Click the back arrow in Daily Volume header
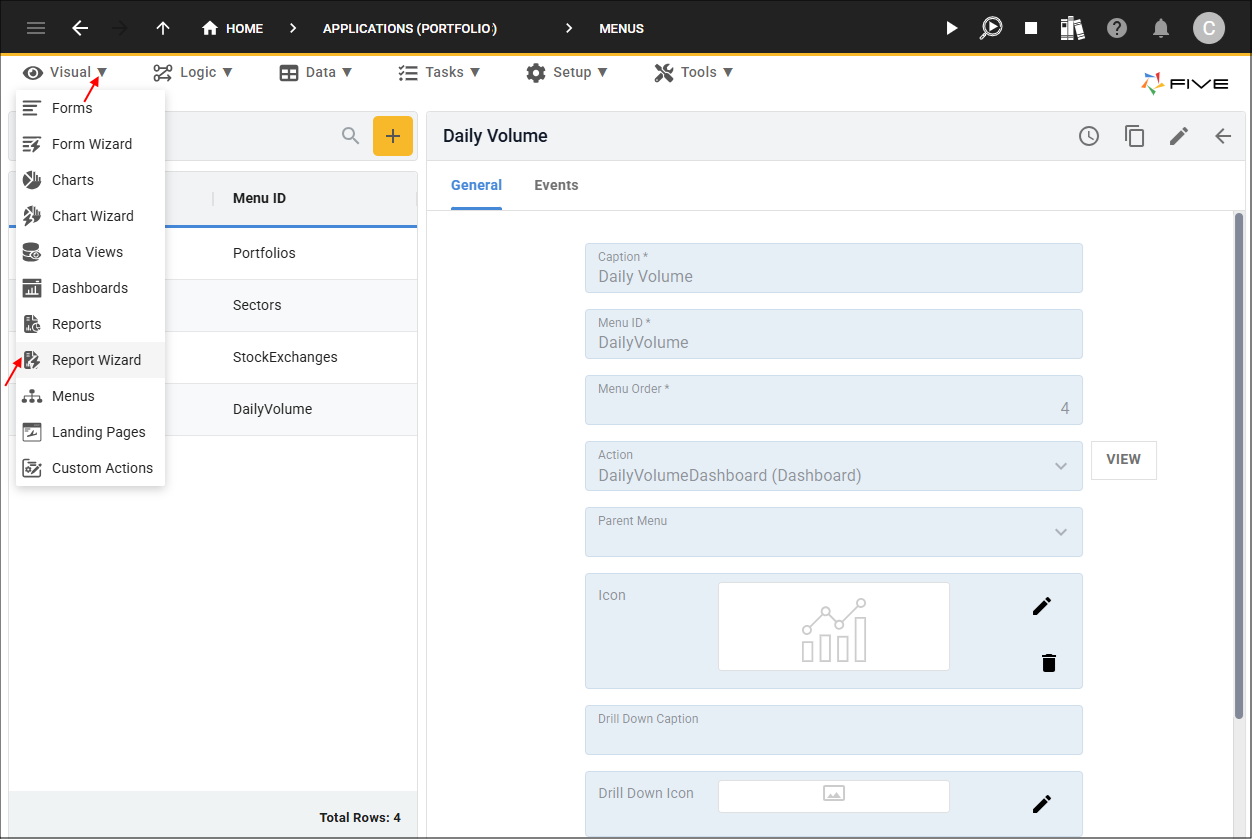This screenshot has width=1252, height=839. [1223, 136]
